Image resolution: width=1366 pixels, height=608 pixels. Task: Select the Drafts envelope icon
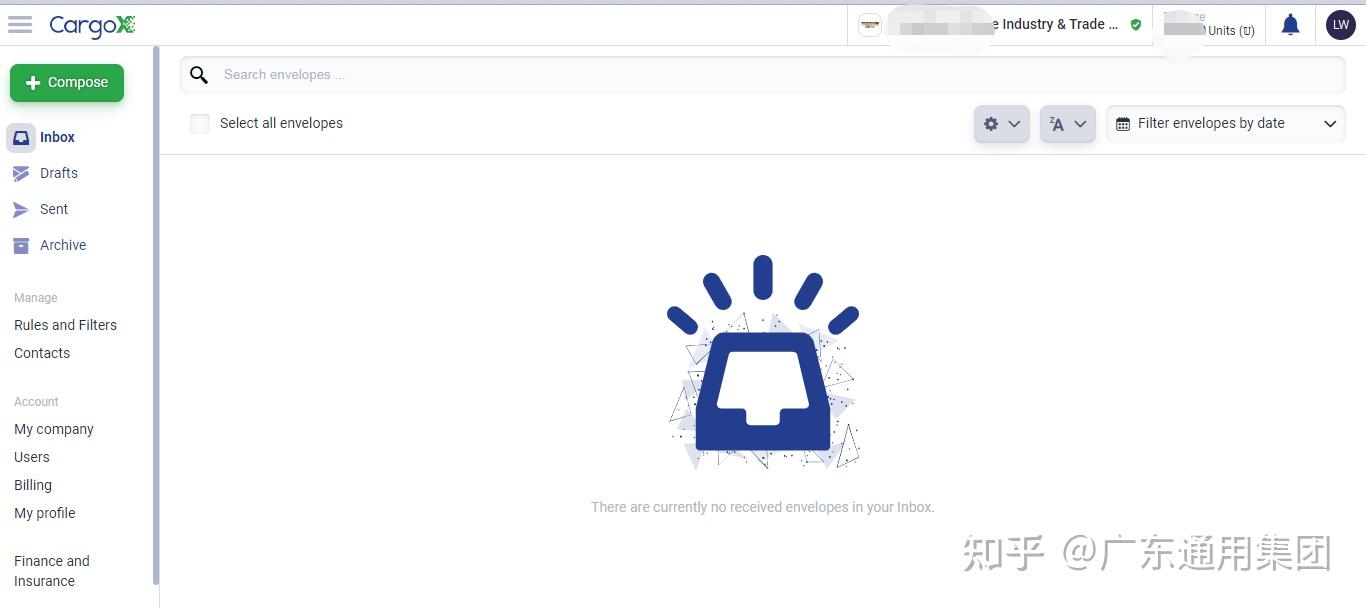[21, 173]
